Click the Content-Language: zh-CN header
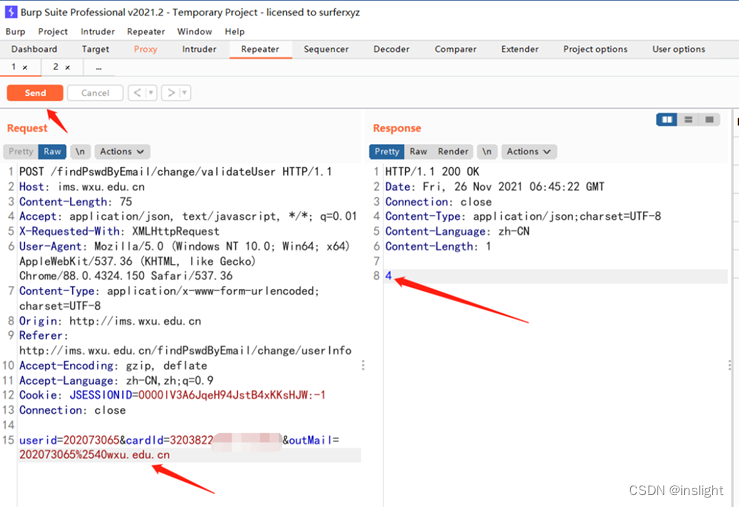Image resolution: width=739 pixels, height=507 pixels. [457, 231]
